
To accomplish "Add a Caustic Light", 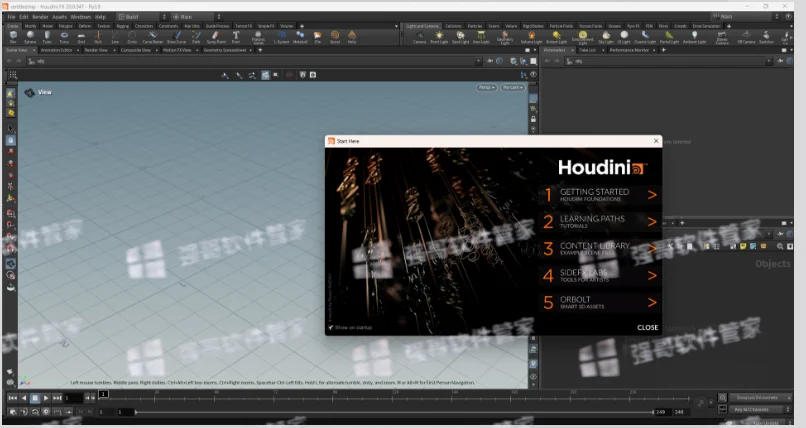I will (x=645, y=37).
